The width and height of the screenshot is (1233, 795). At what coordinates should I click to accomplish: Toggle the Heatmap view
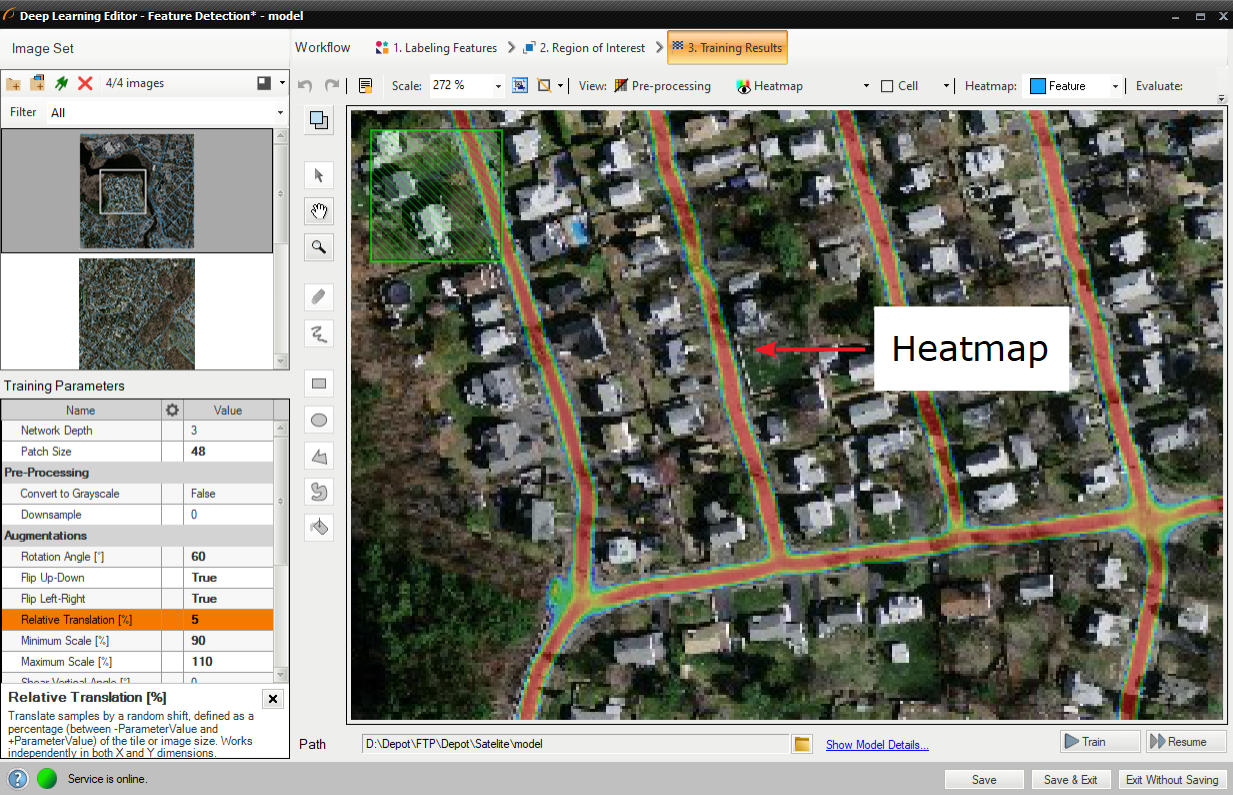tap(769, 86)
